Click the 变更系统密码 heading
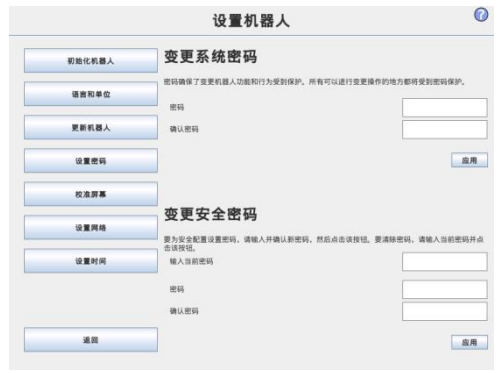The image size is (502, 373). [x=210, y=56]
